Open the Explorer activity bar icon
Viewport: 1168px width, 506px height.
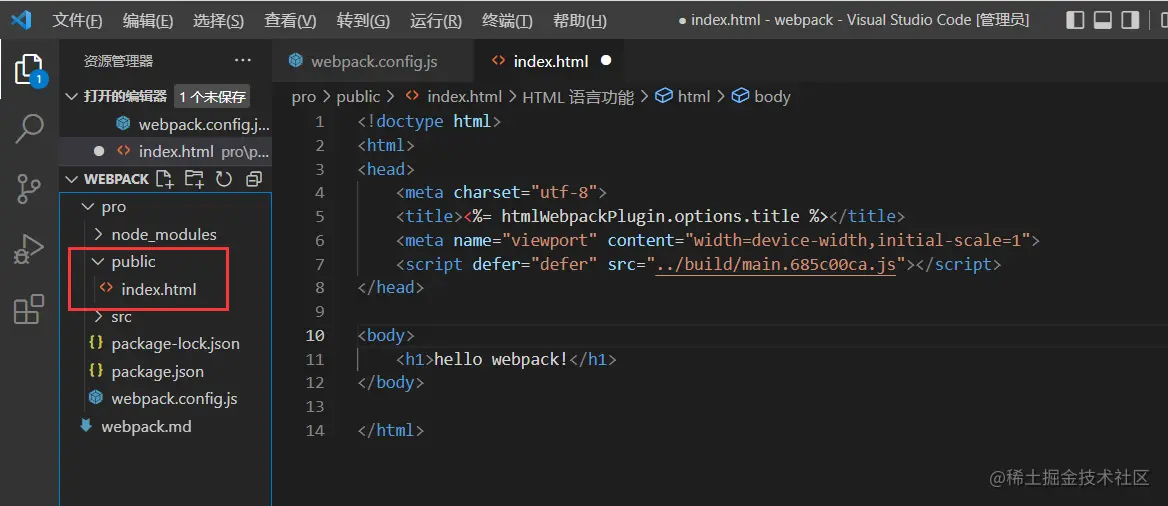click(x=29, y=71)
